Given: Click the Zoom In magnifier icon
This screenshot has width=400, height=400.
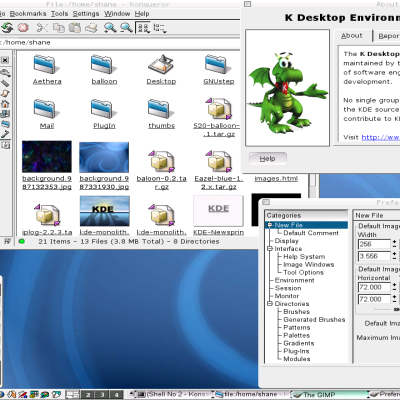Looking at the screenshot, I should pos(110,28).
